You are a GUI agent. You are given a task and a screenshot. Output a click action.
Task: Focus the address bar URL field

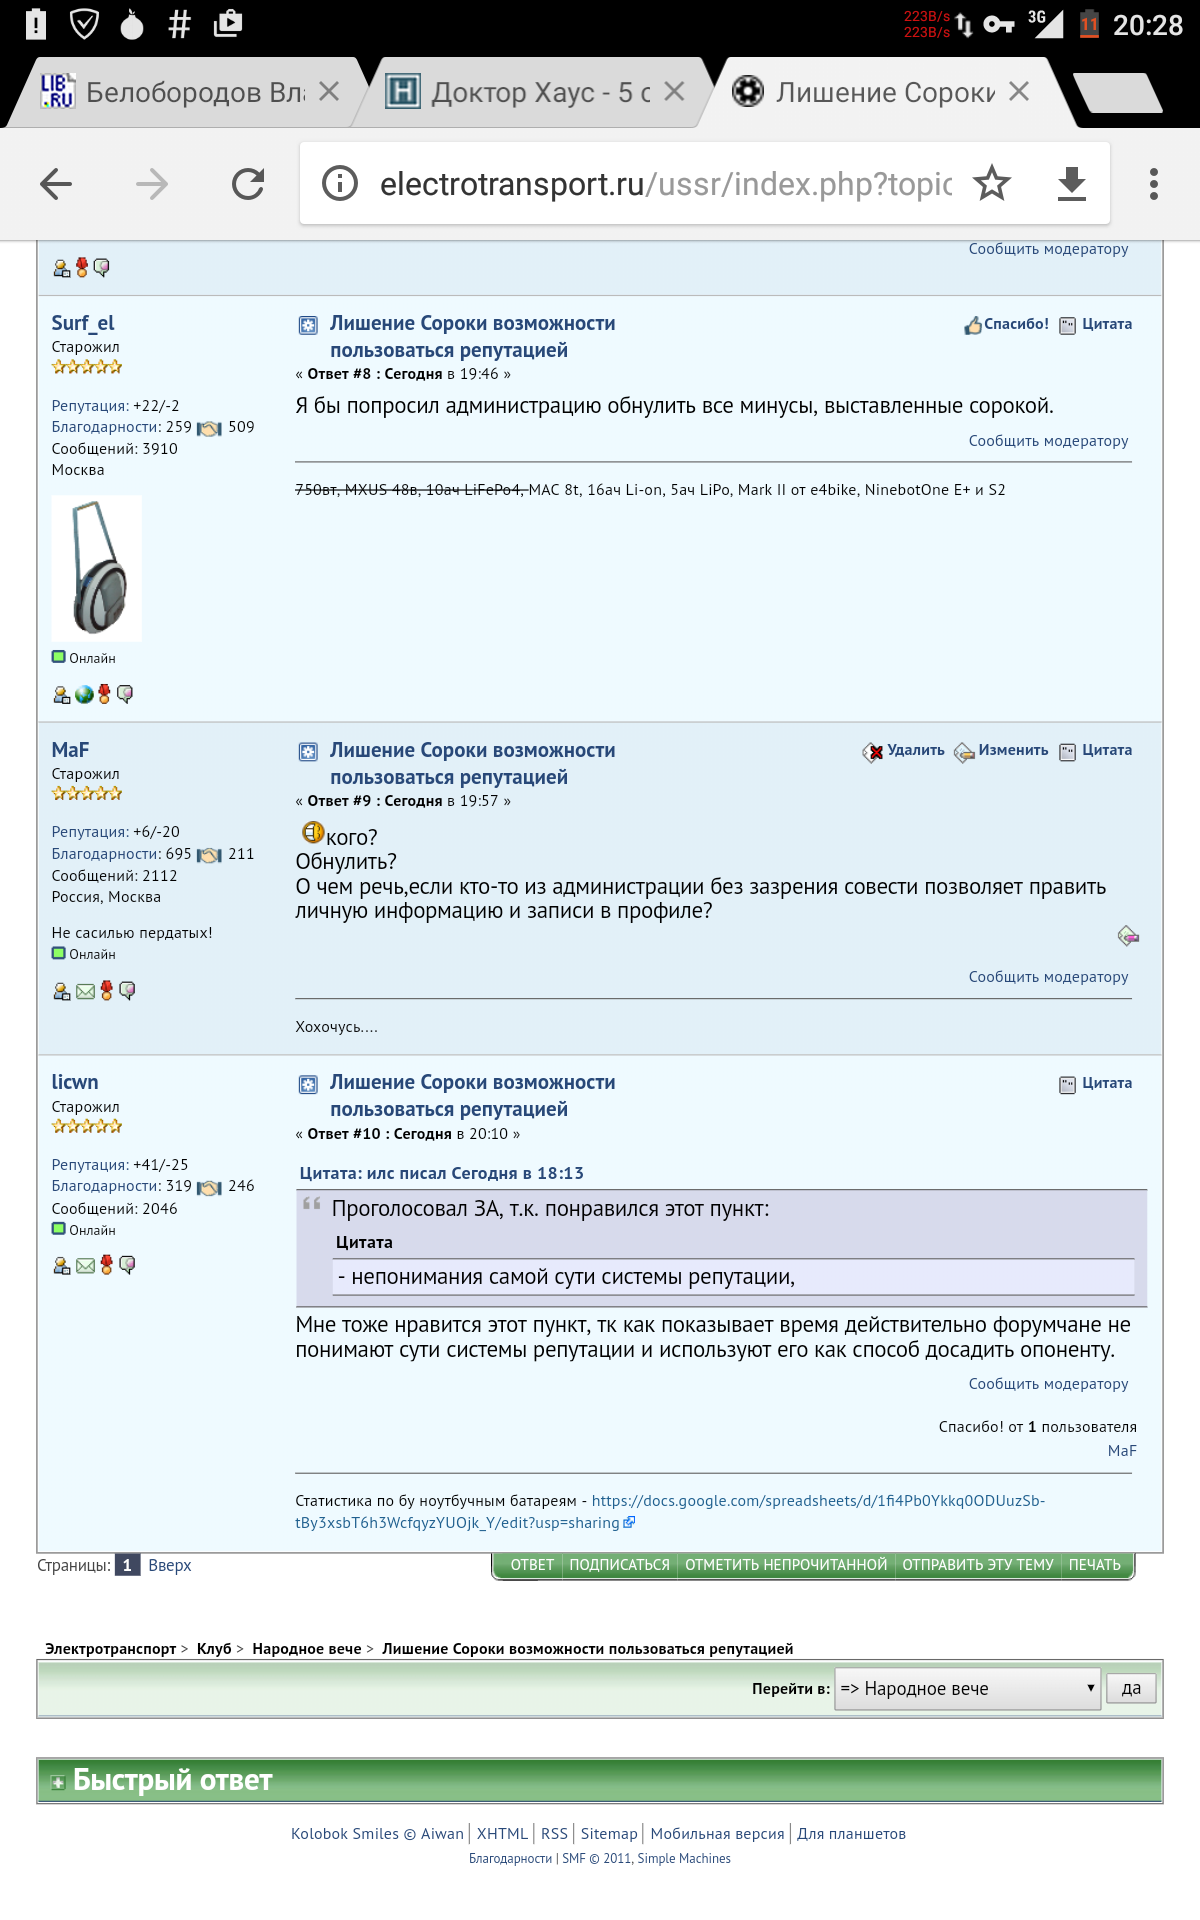pos(665,184)
